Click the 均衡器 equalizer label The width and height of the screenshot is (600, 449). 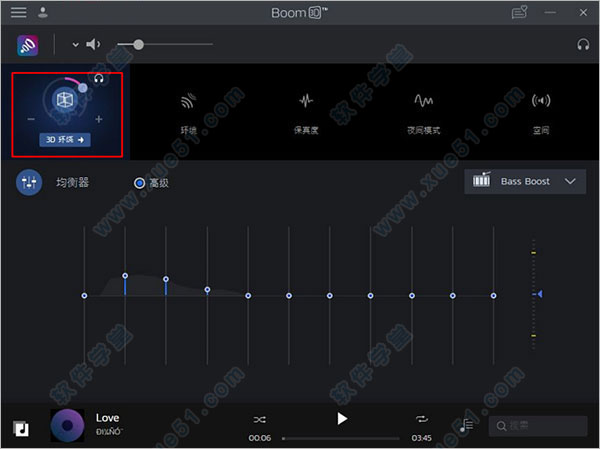pyautogui.click(x=72, y=182)
